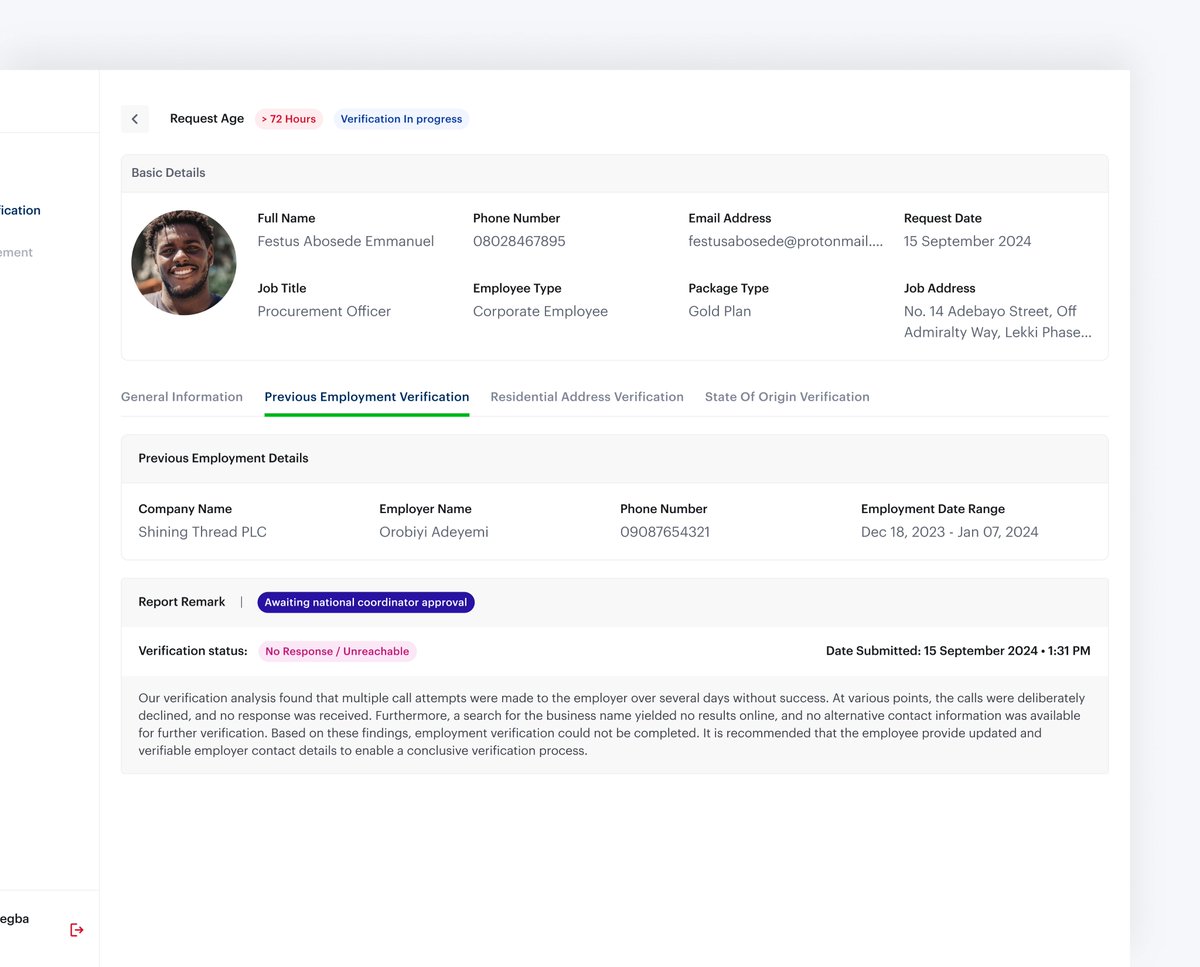Click Gold Plan package type

click(719, 311)
